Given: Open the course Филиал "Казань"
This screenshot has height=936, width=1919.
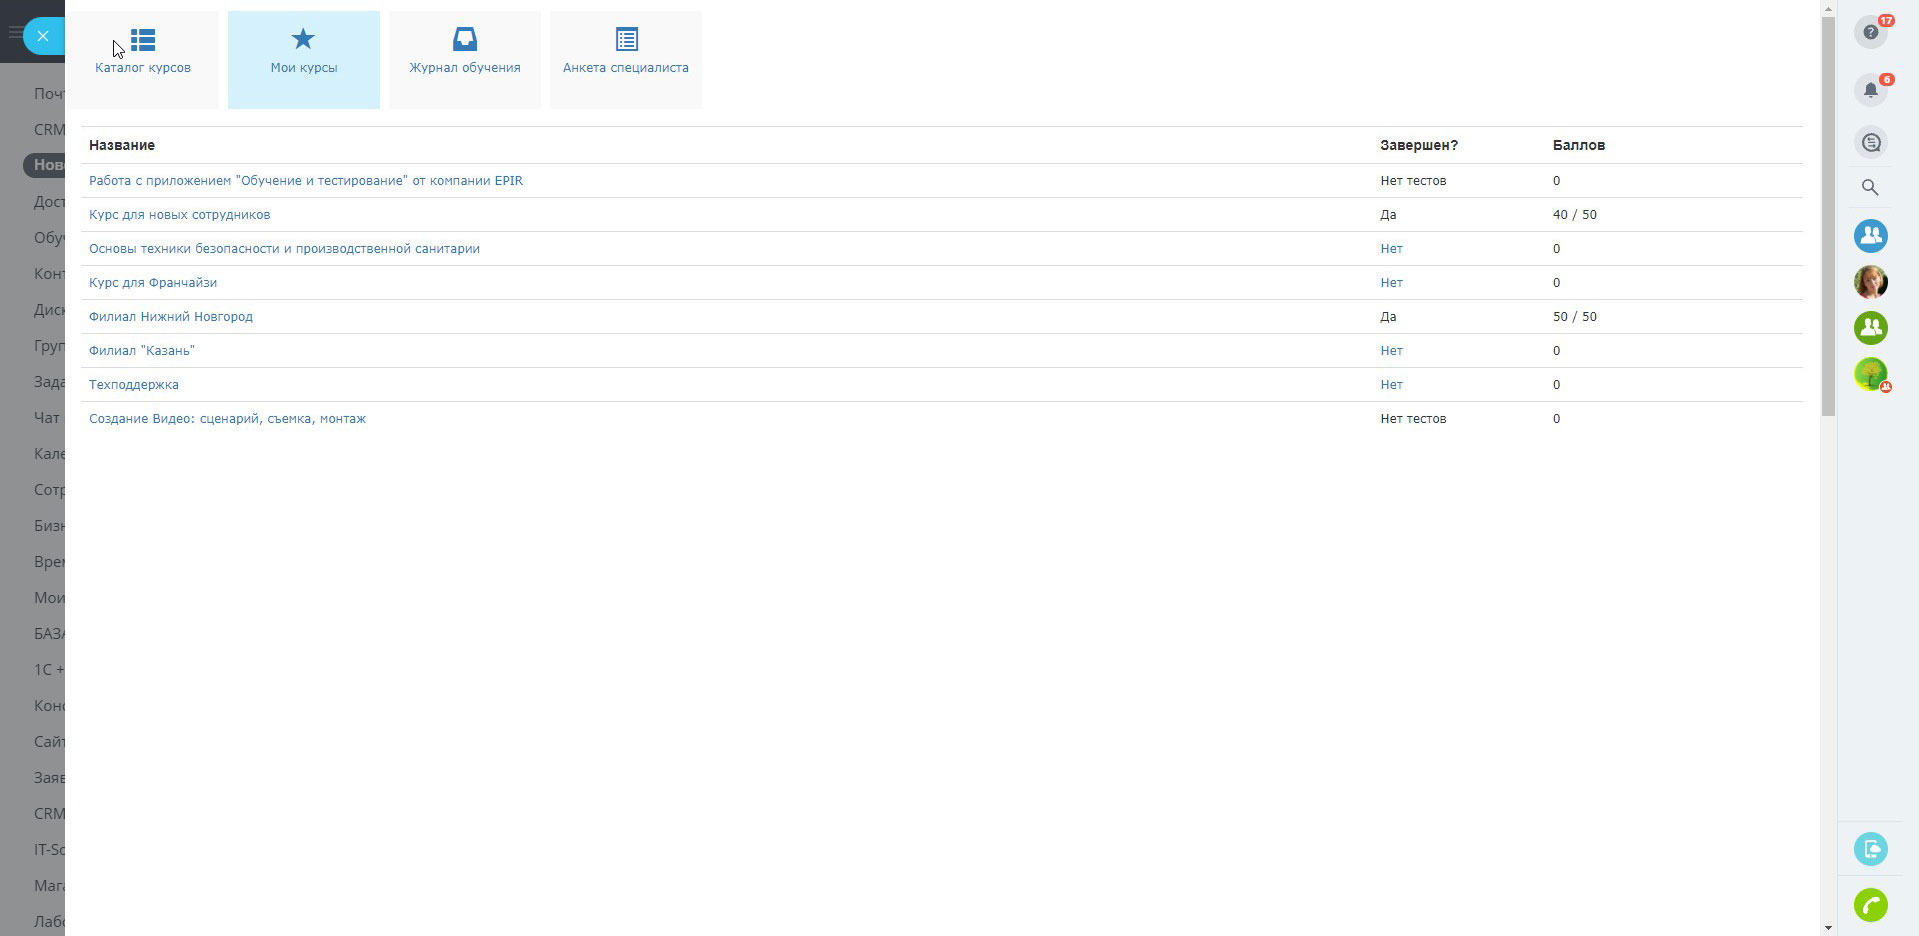Looking at the screenshot, I should (142, 351).
